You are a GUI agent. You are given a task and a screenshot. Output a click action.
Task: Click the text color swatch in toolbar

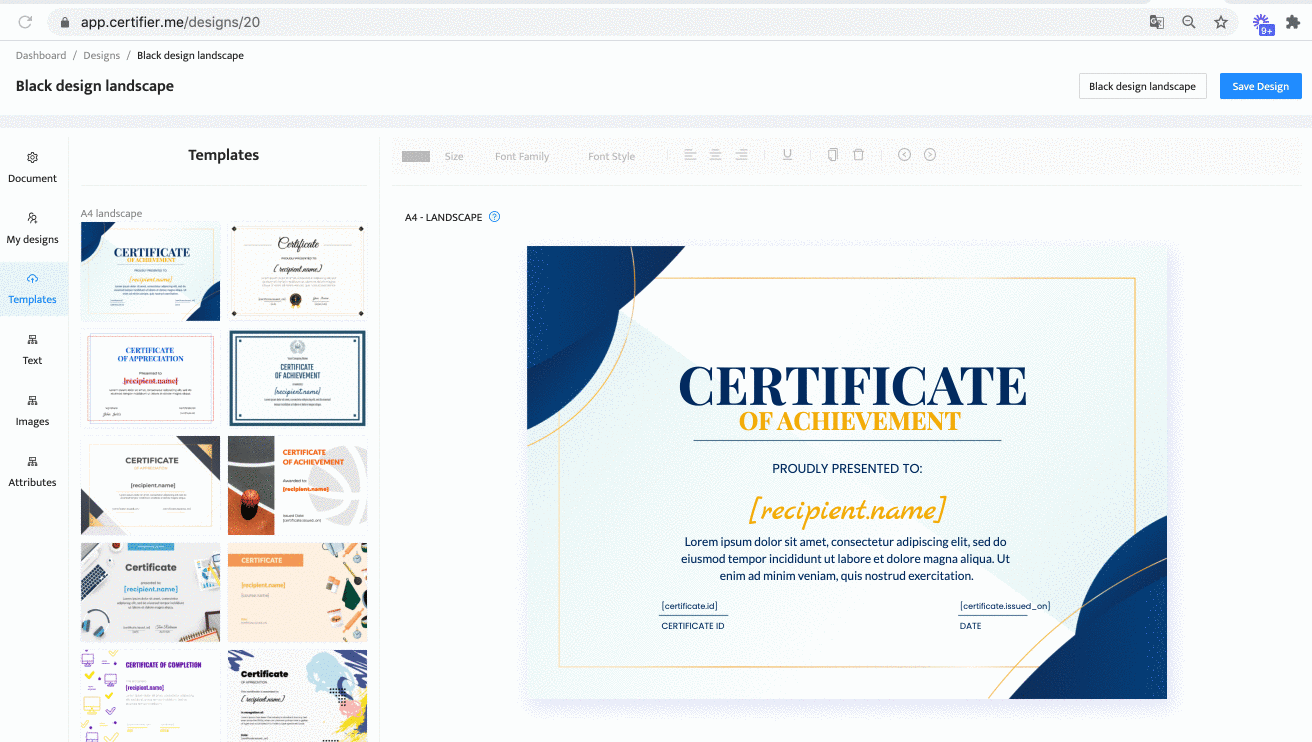tap(416, 156)
